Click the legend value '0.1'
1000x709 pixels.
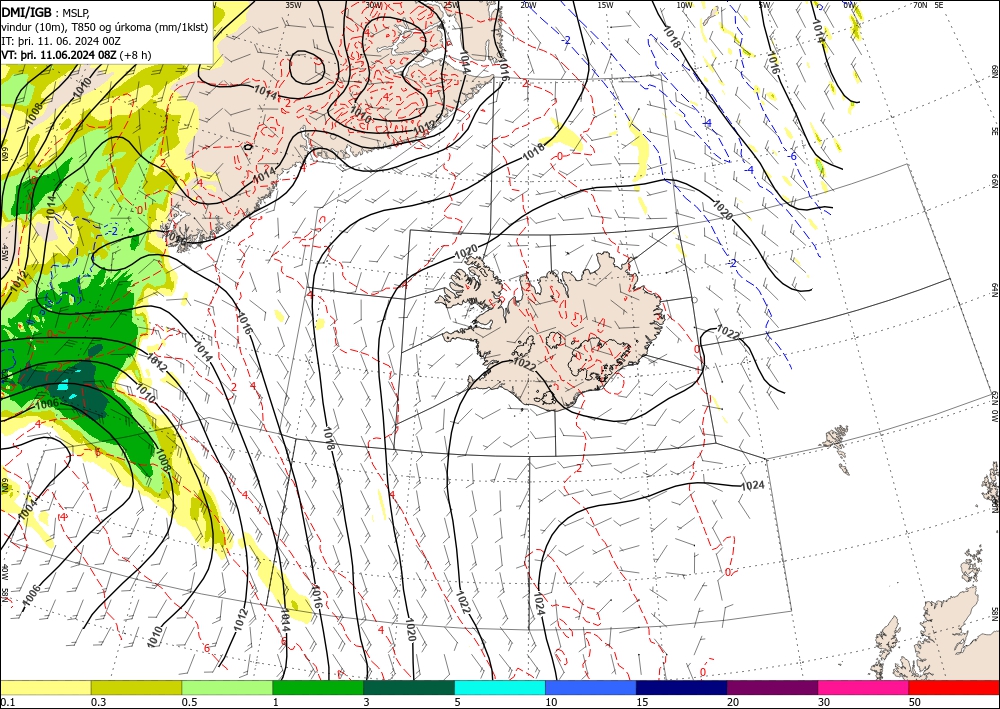6,702
